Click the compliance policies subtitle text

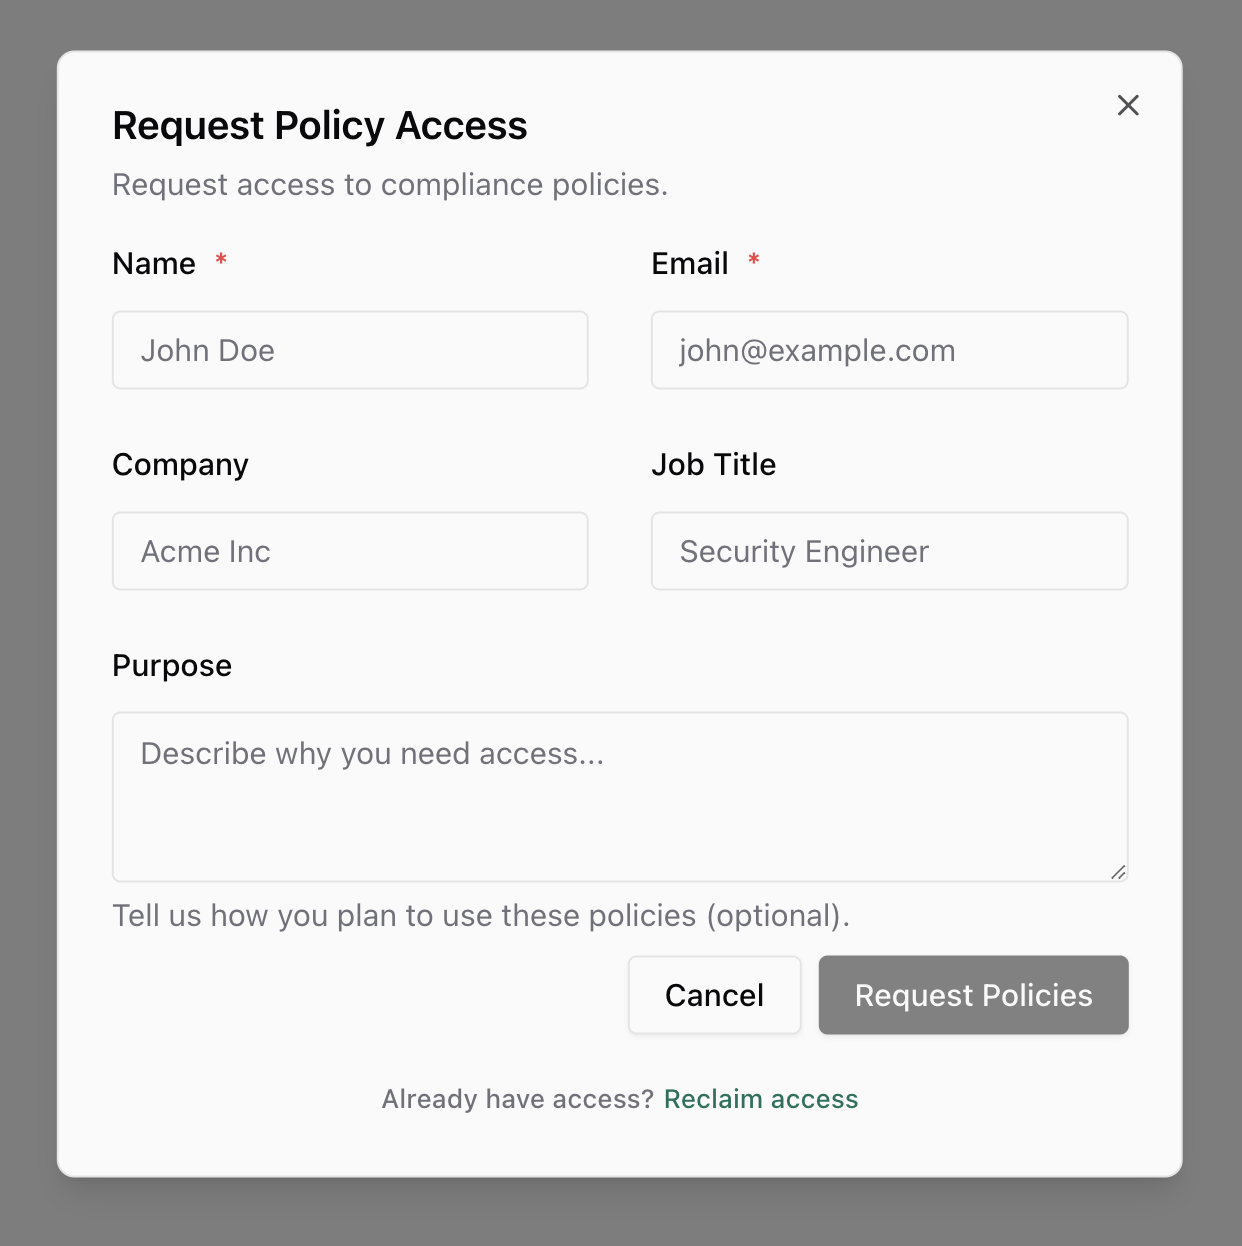[390, 184]
